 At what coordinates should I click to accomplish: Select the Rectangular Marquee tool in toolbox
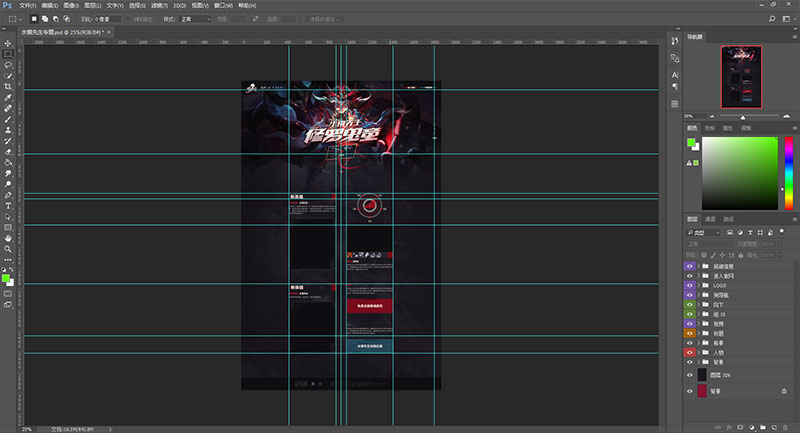click(8, 54)
